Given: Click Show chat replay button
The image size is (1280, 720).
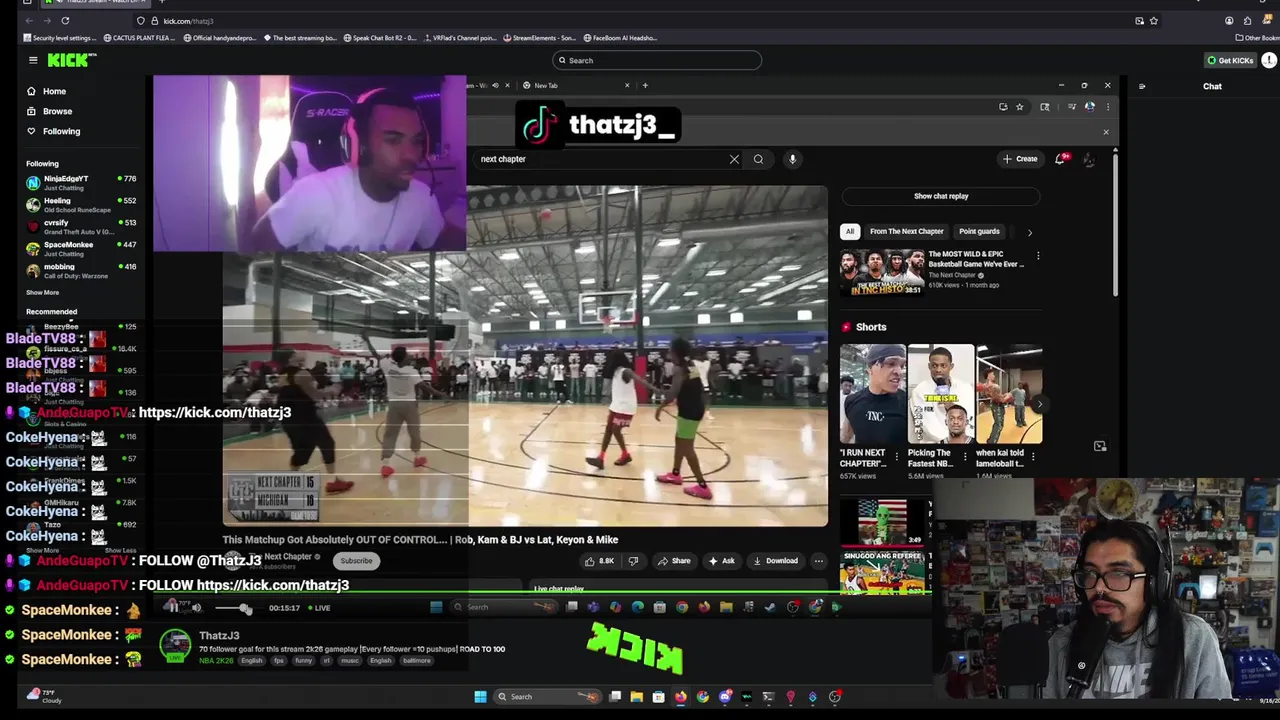Looking at the screenshot, I should (941, 196).
